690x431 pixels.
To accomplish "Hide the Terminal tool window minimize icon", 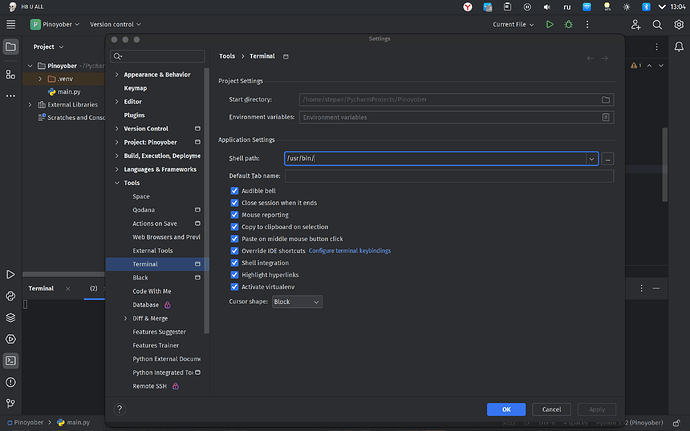I will coord(656,288).
